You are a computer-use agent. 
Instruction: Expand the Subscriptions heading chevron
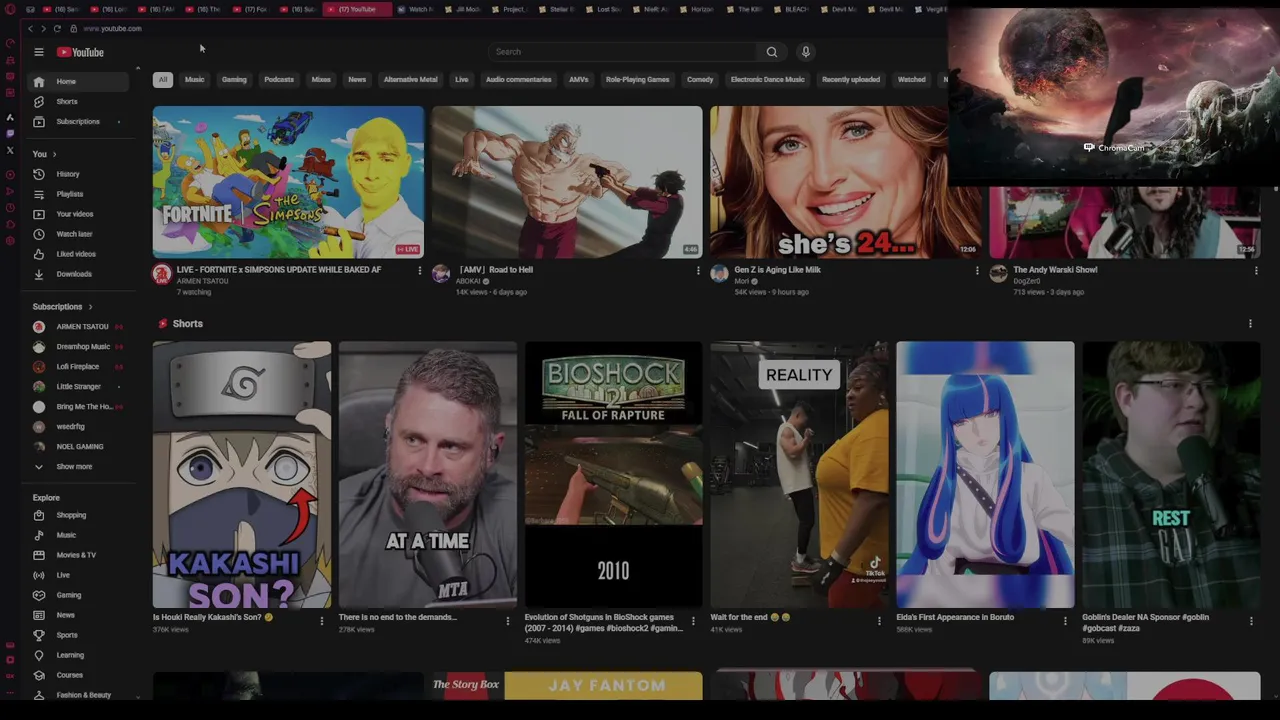[x=90, y=307]
